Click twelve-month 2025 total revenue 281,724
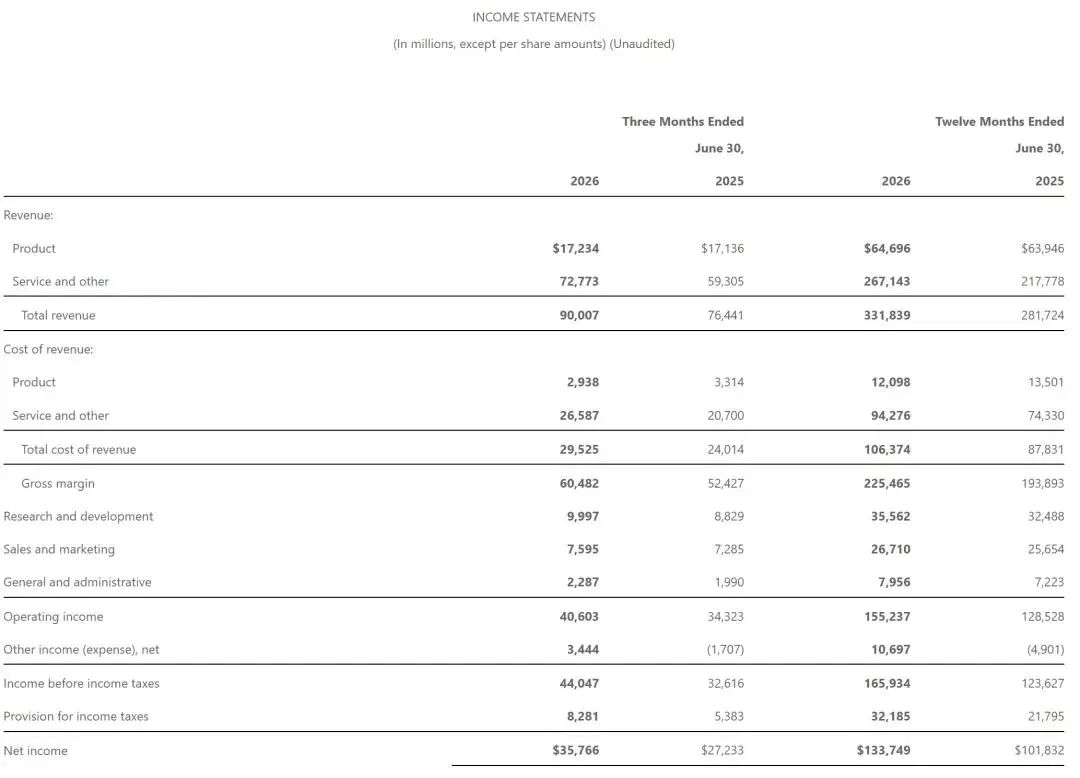This screenshot has width=1080, height=778. (1042, 315)
